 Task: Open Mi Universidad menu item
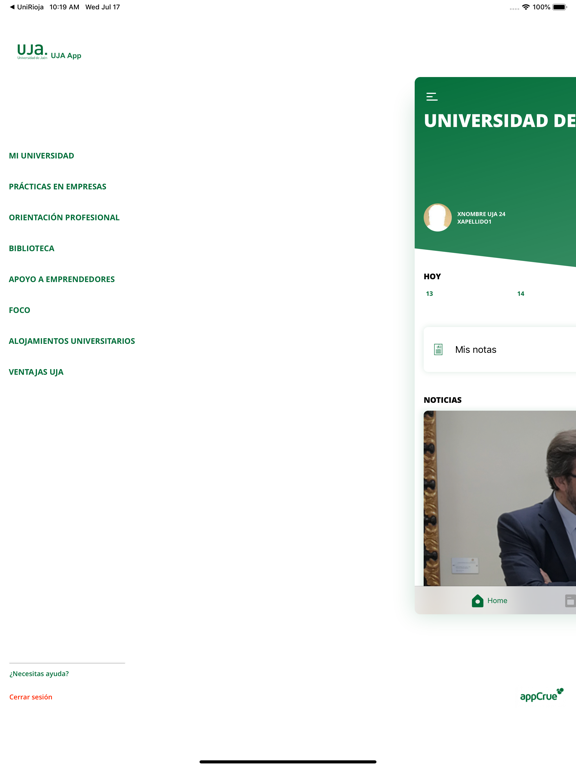tap(42, 156)
